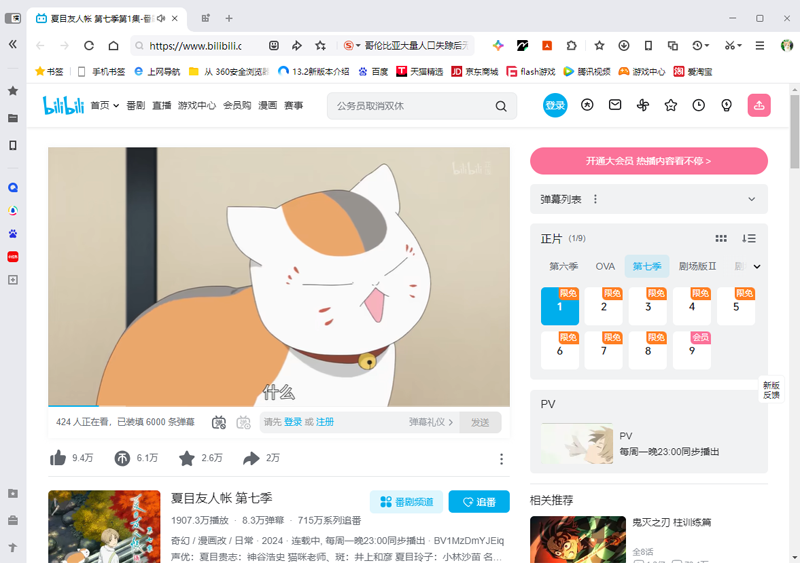Select the 剧场版Ⅱ tab
This screenshot has width=800, height=563.
pos(697,266)
